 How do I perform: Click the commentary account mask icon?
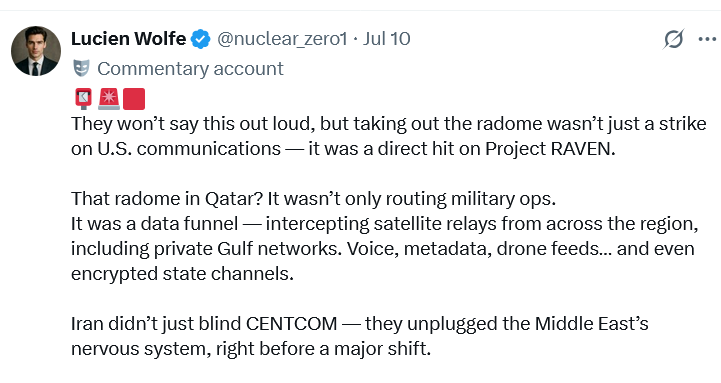point(81,69)
